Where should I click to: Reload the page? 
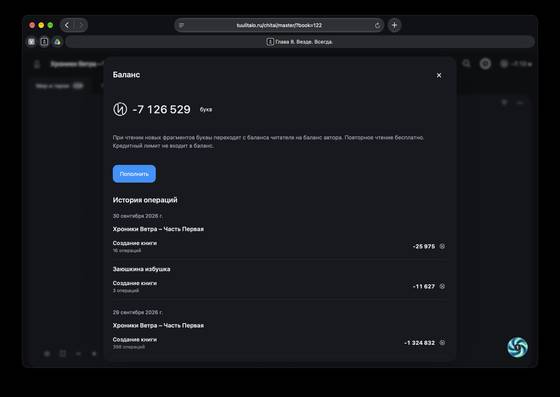(x=377, y=25)
